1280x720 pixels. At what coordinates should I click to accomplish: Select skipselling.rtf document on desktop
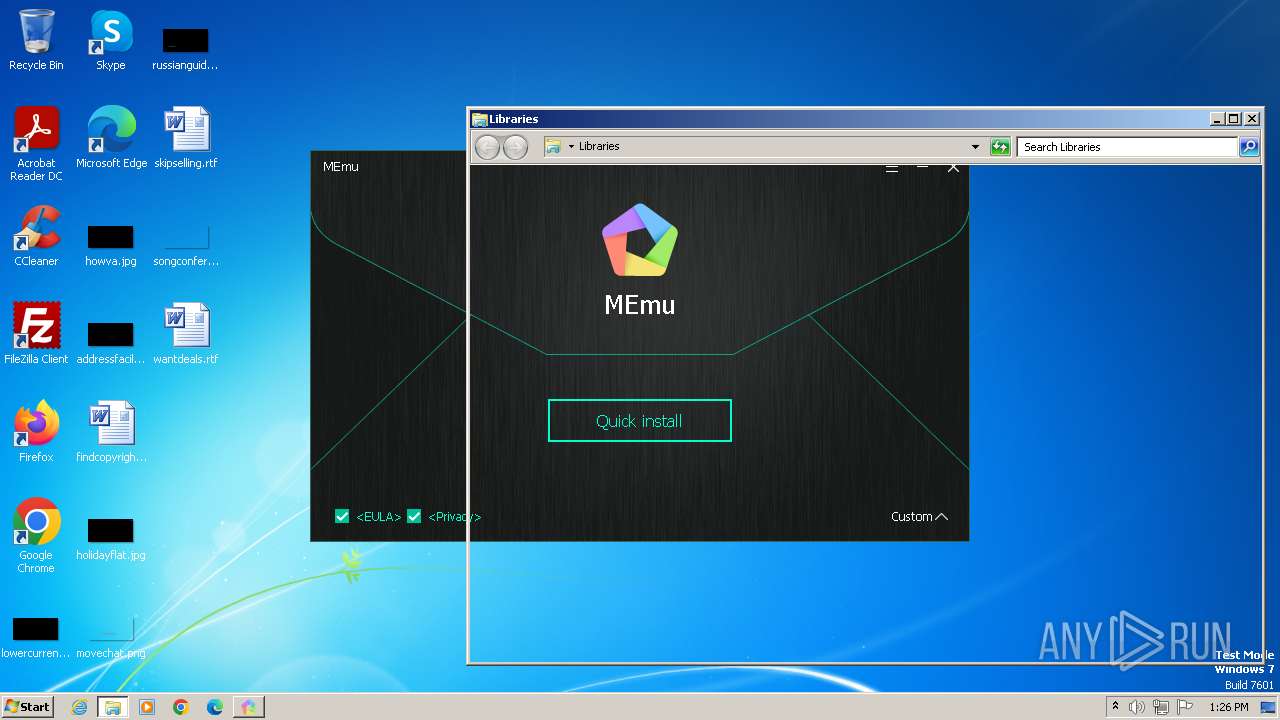pos(186,138)
